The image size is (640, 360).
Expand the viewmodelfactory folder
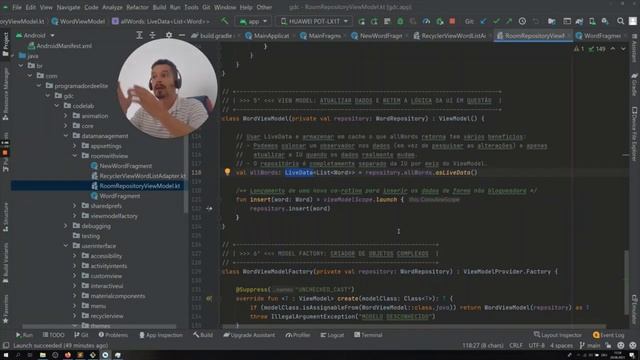(75, 216)
